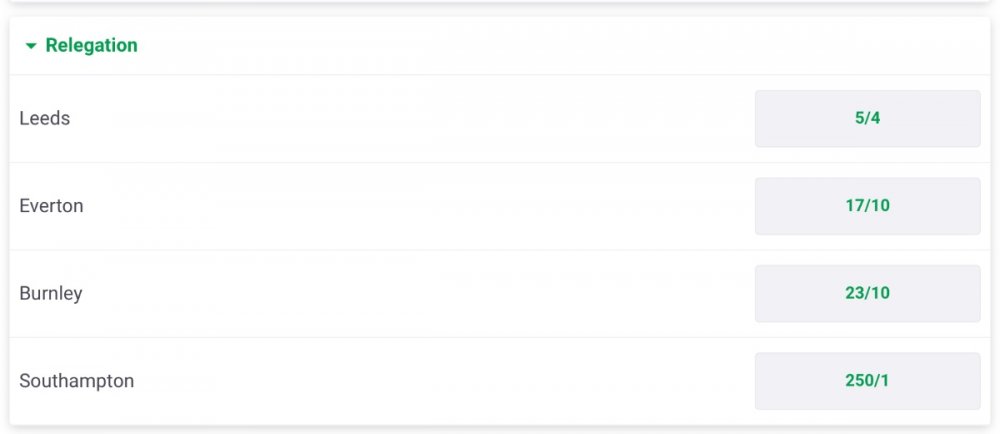Back the second-favourite for relegation
The width and height of the screenshot is (1000, 434).
(x=867, y=206)
